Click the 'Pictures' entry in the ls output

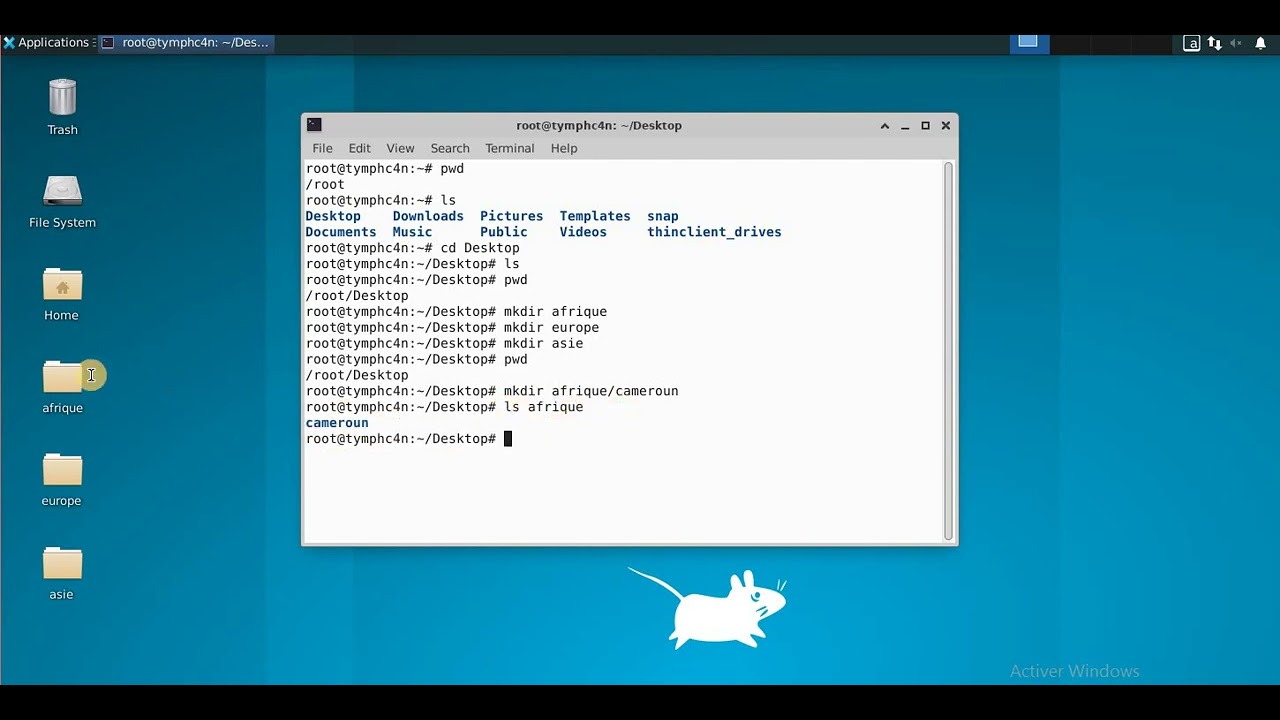(511, 216)
